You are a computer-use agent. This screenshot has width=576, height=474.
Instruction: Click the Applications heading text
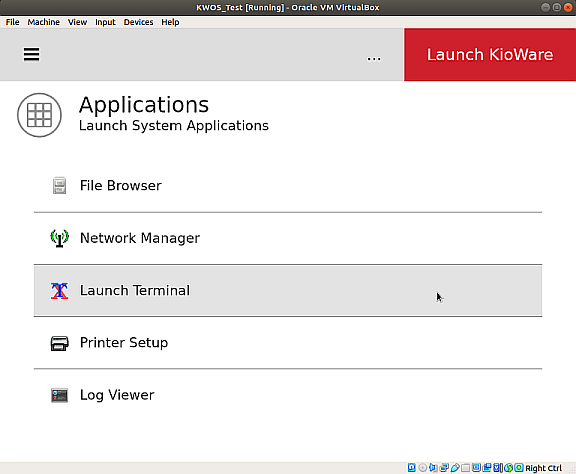point(144,105)
